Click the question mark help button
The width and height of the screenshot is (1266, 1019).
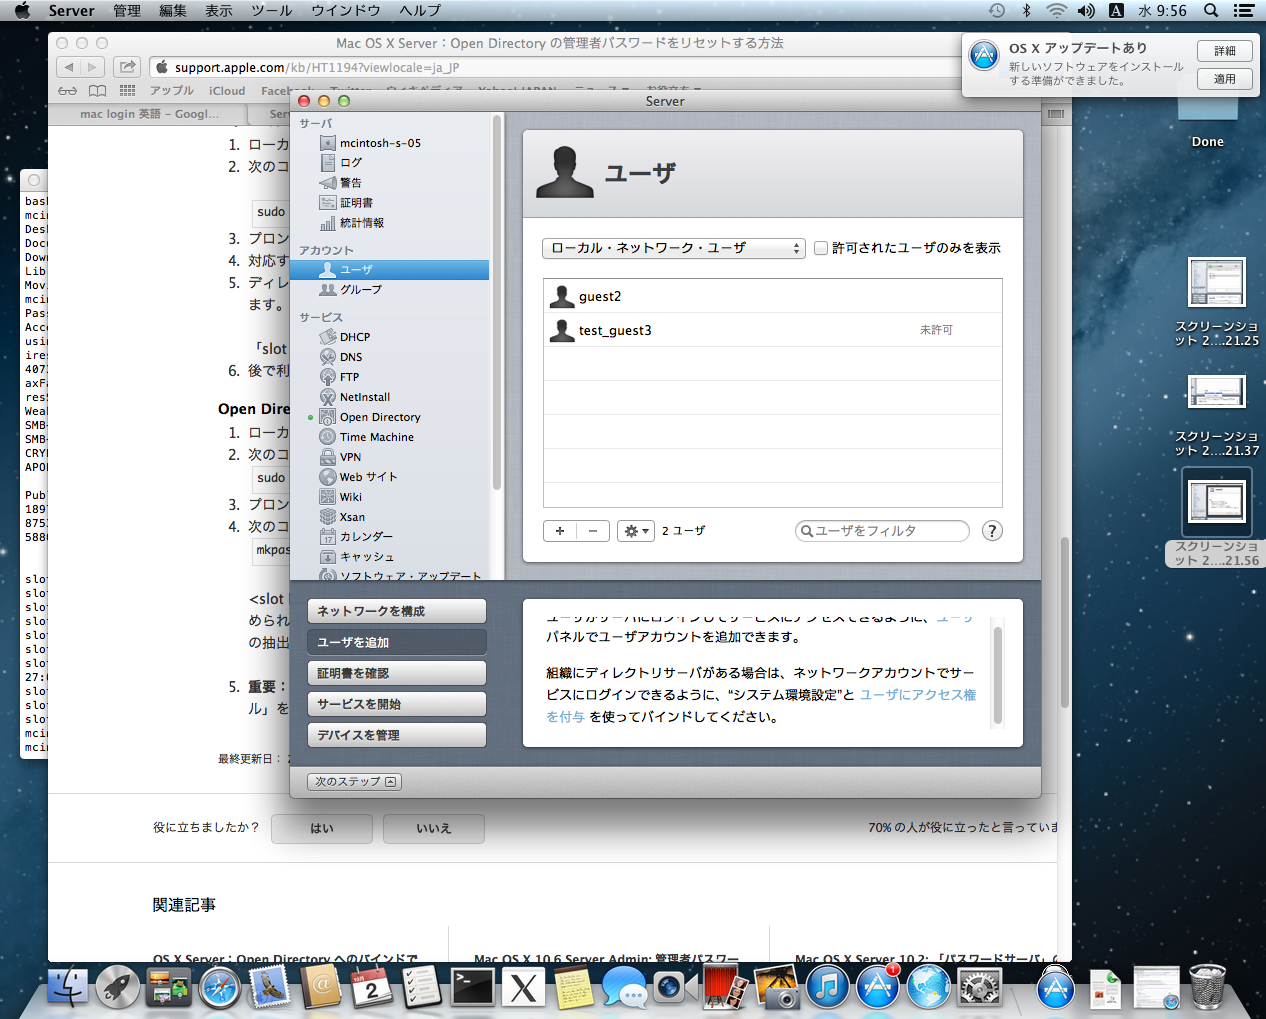point(992,531)
